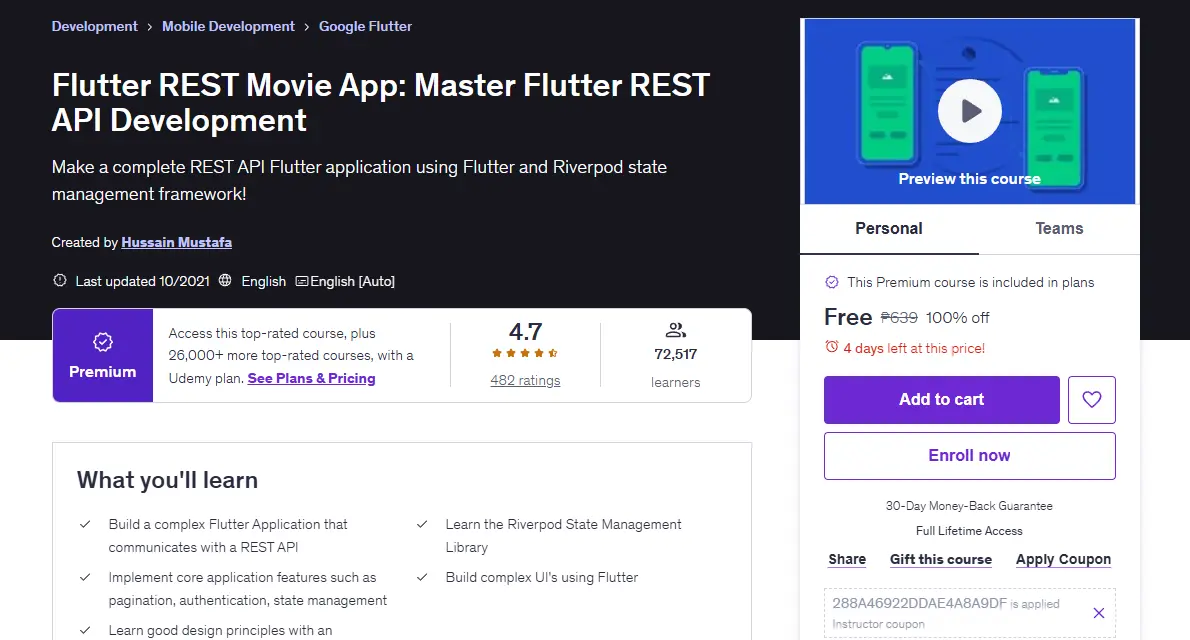Image resolution: width=1190 pixels, height=640 pixels.
Task: Click the checkmark beside Build complex UI's using Flutter
Action: pos(422,578)
